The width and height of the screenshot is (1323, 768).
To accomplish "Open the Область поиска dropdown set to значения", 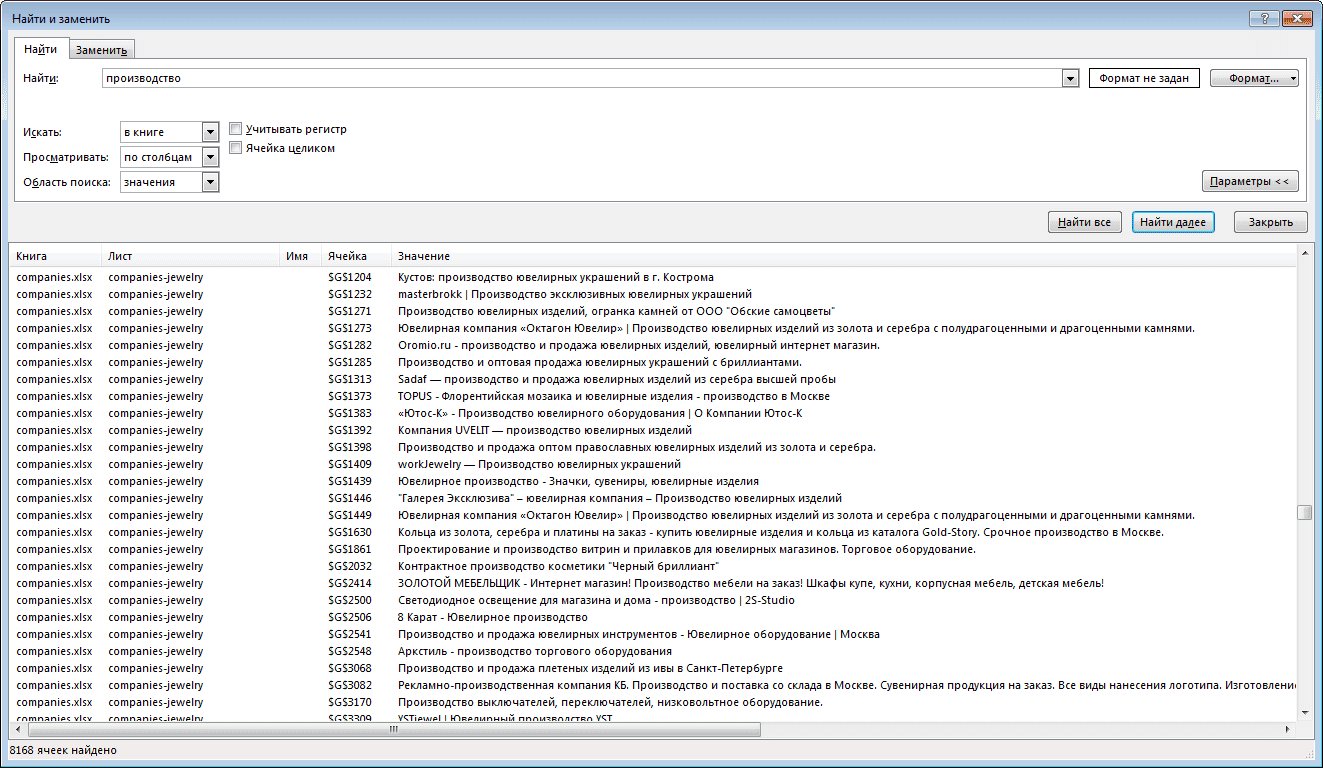I will (x=169, y=182).
